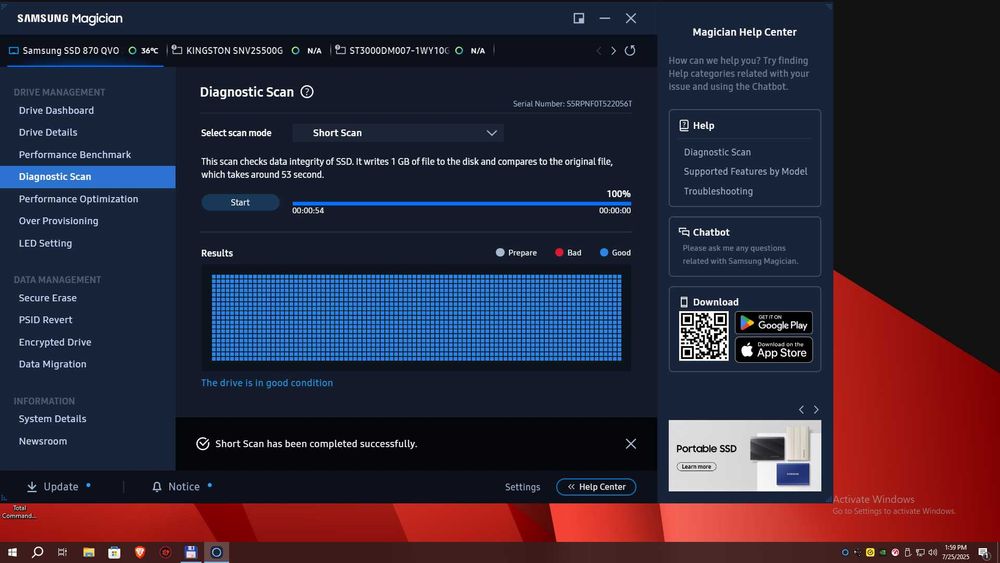1000x563 pixels.
Task: Go to Secure Erase in Data Management
Action: coord(48,298)
